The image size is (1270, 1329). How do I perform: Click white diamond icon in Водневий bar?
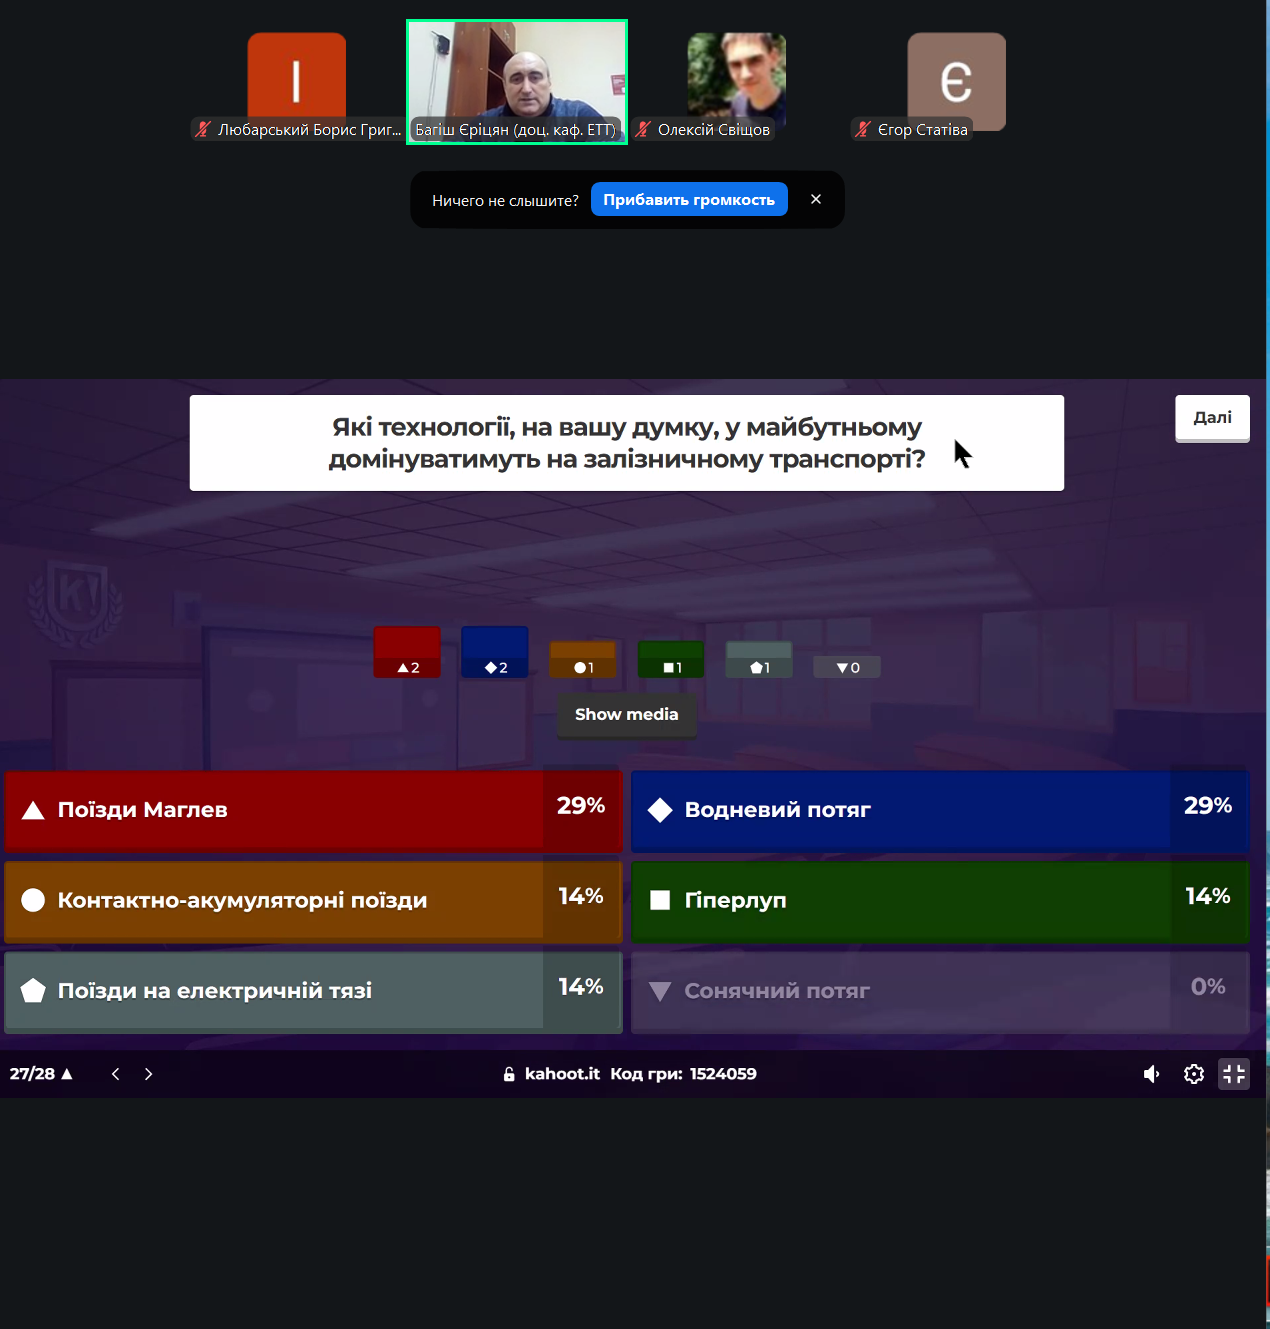click(x=660, y=810)
